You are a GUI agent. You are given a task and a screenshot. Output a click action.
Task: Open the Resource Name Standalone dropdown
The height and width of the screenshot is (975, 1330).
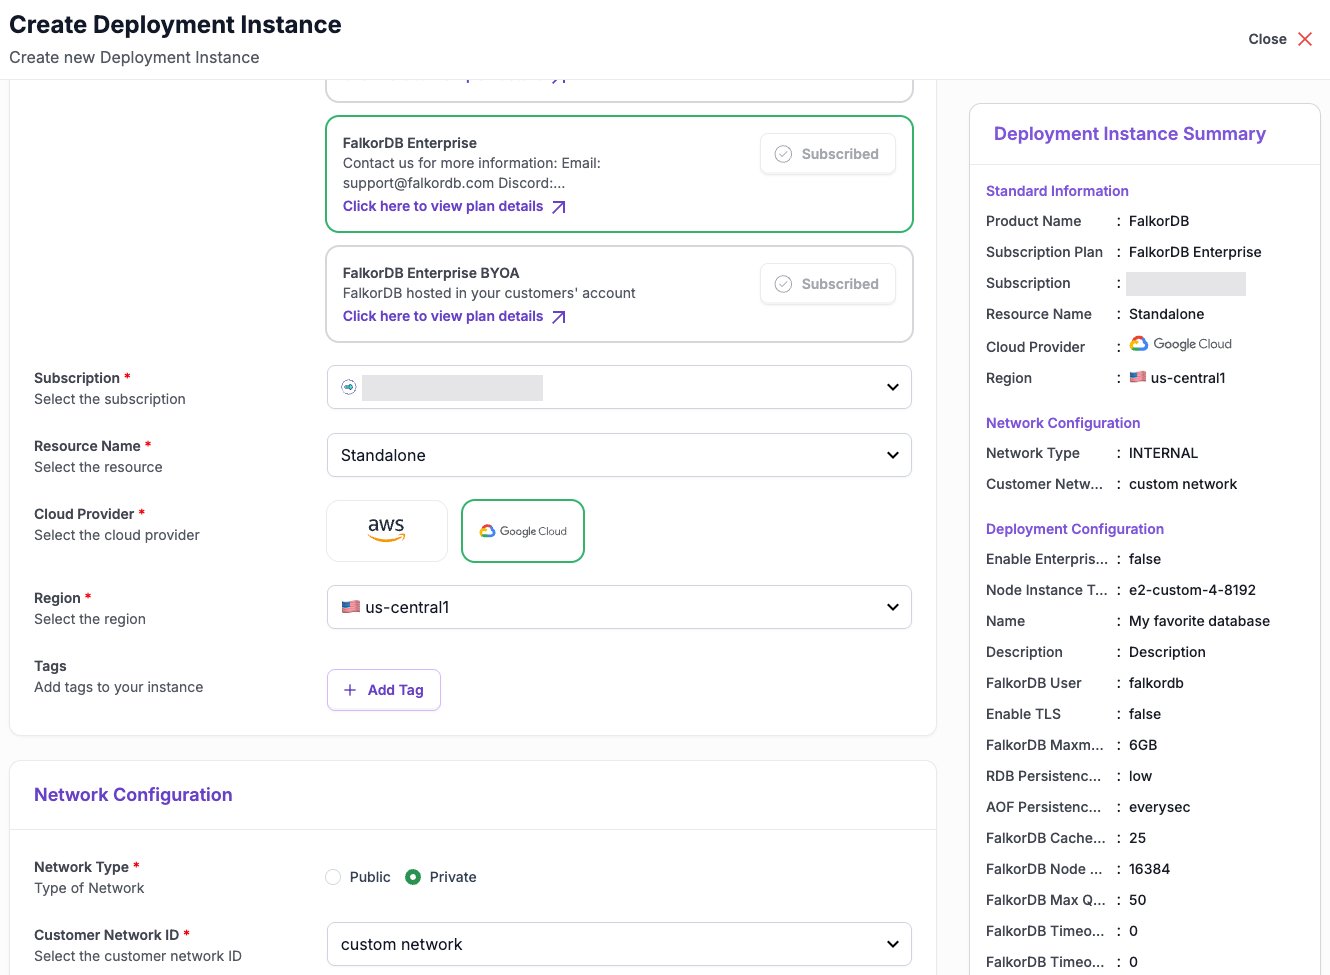click(619, 455)
